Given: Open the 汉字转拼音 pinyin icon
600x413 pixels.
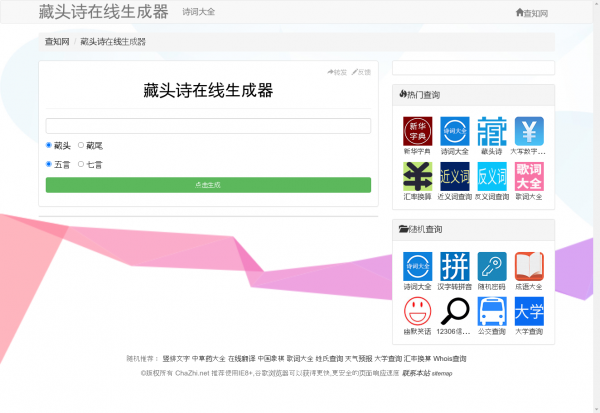Looking at the screenshot, I should coord(454,266).
